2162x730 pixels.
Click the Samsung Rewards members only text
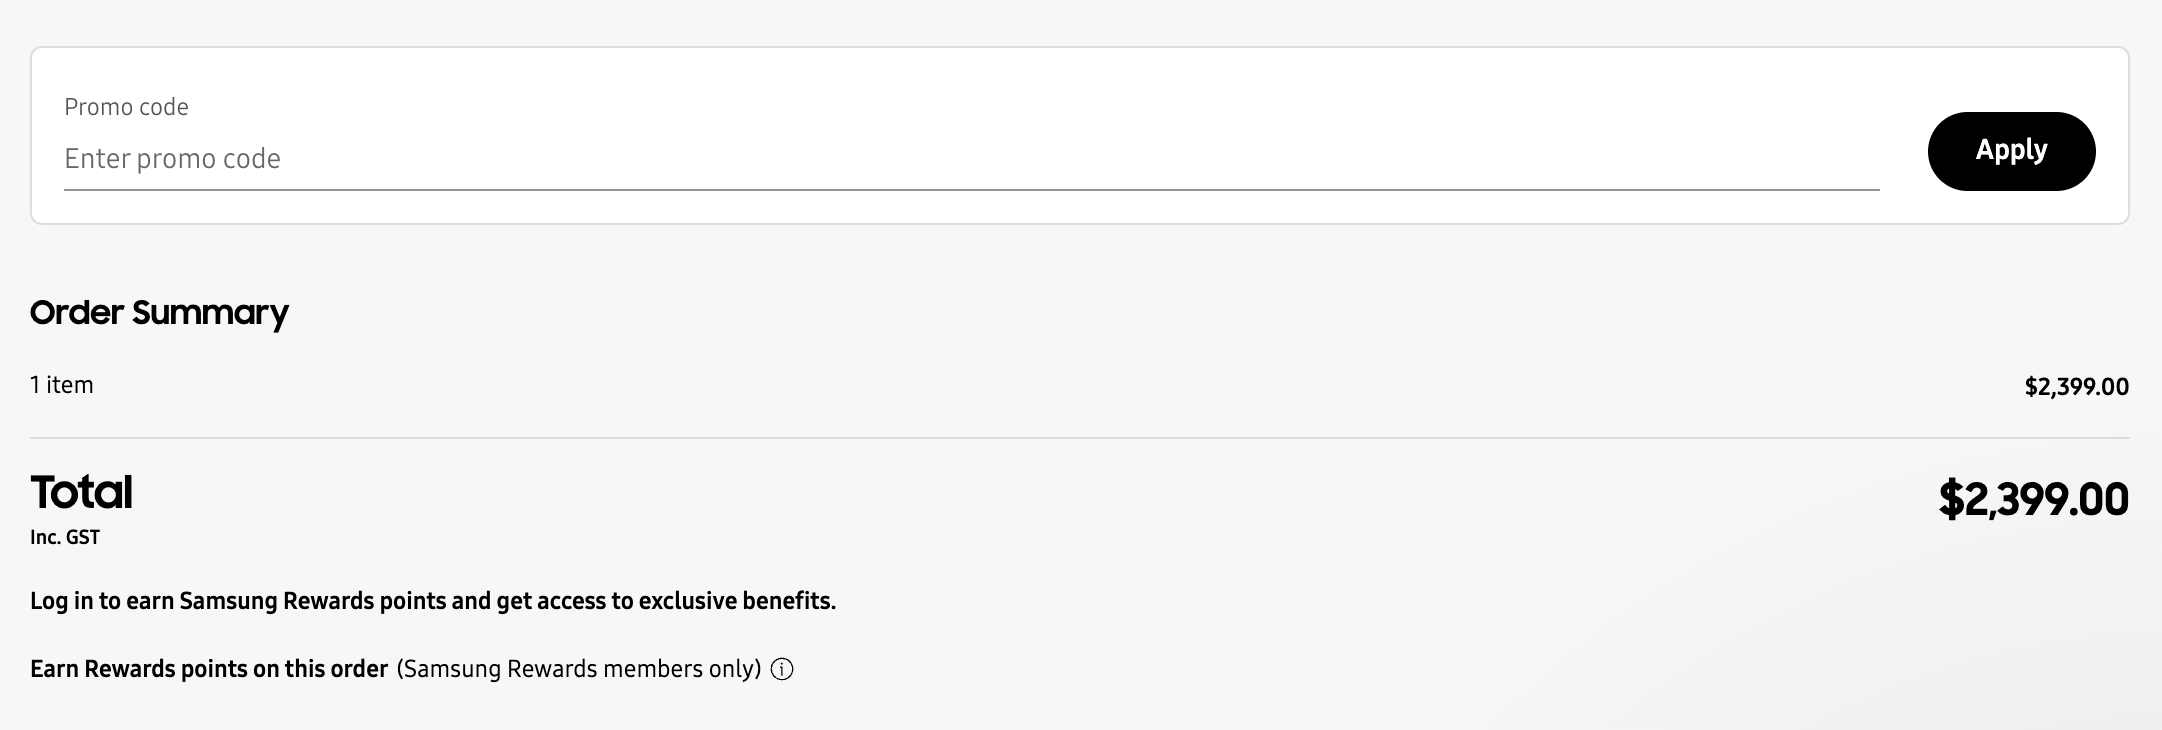579,669
